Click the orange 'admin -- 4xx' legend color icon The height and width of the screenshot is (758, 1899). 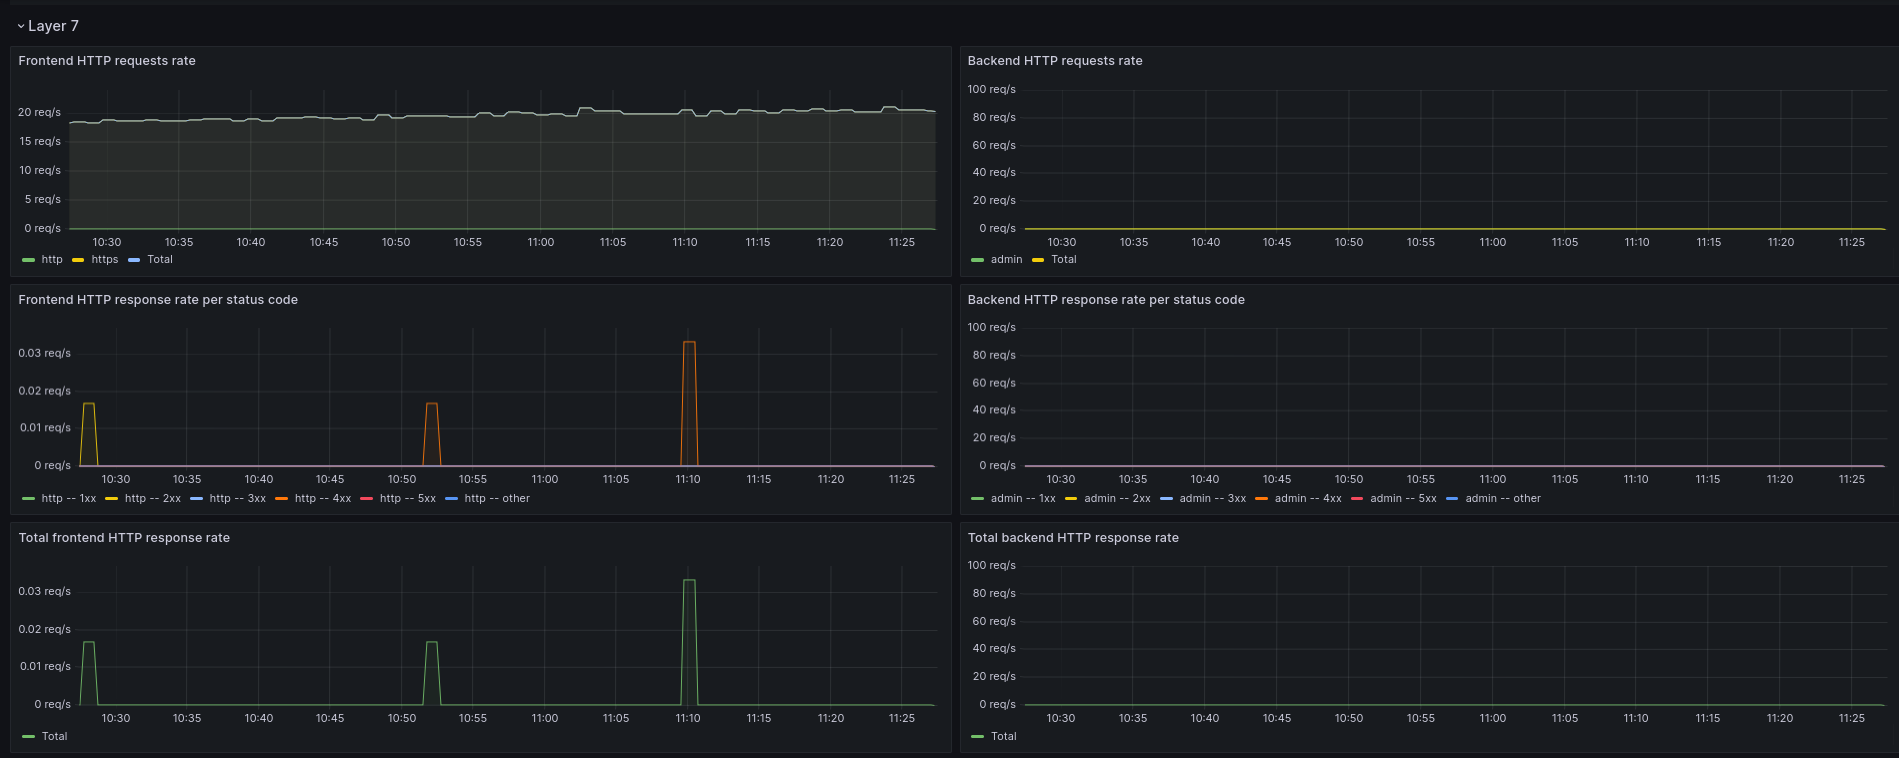click(x=1261, y=499)
